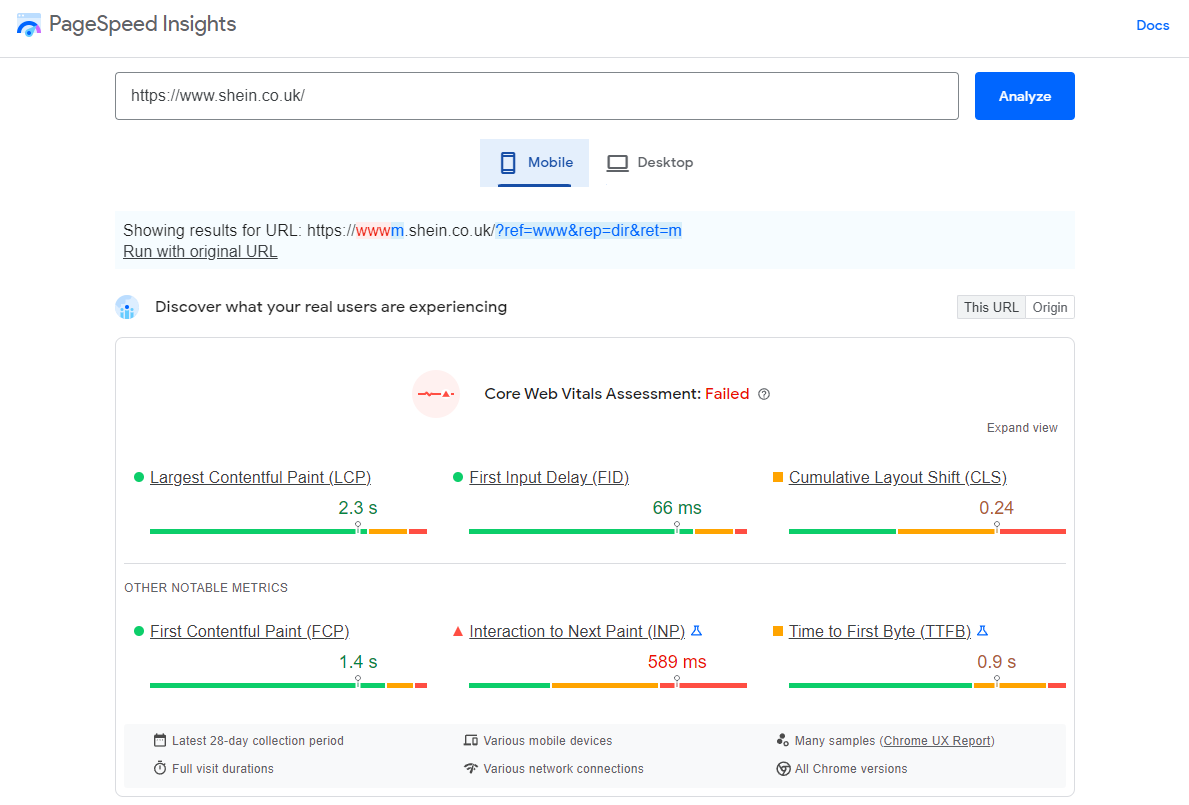Screen dimensions: 1189x805
Task: Click the 589 ms INP value
Action: [x=677, y=662]
